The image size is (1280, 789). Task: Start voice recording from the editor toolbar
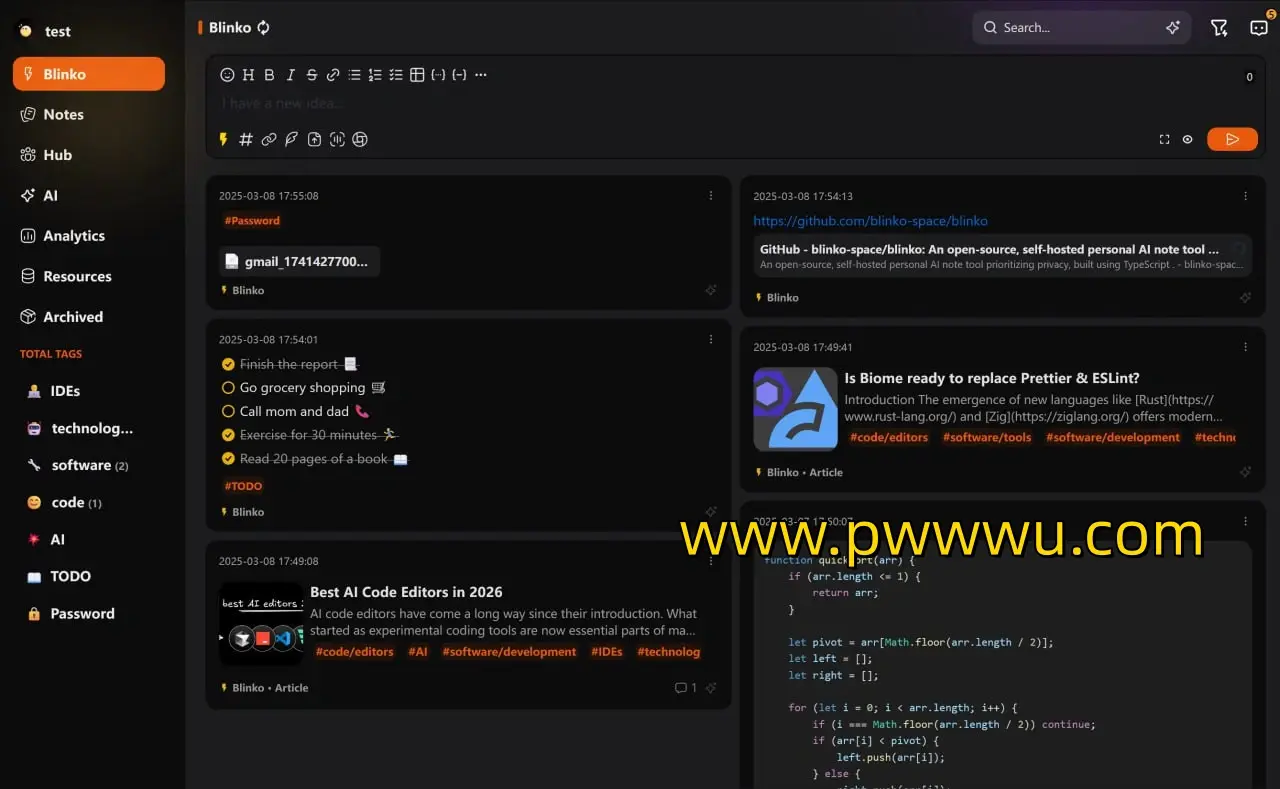(337, 140)
